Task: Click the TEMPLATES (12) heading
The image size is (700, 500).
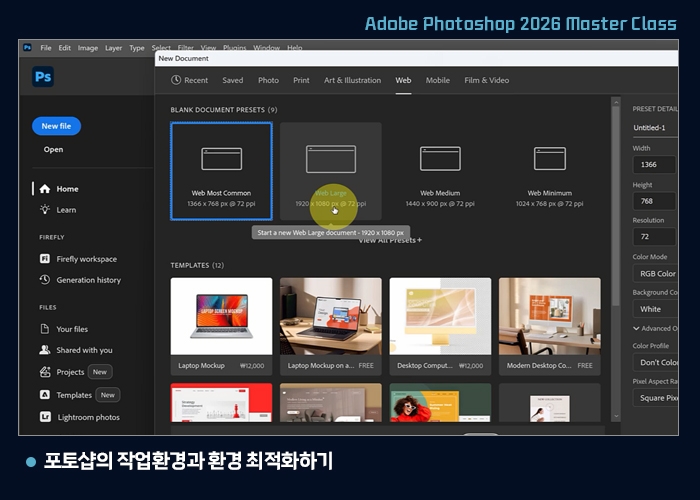Action: 197,265
